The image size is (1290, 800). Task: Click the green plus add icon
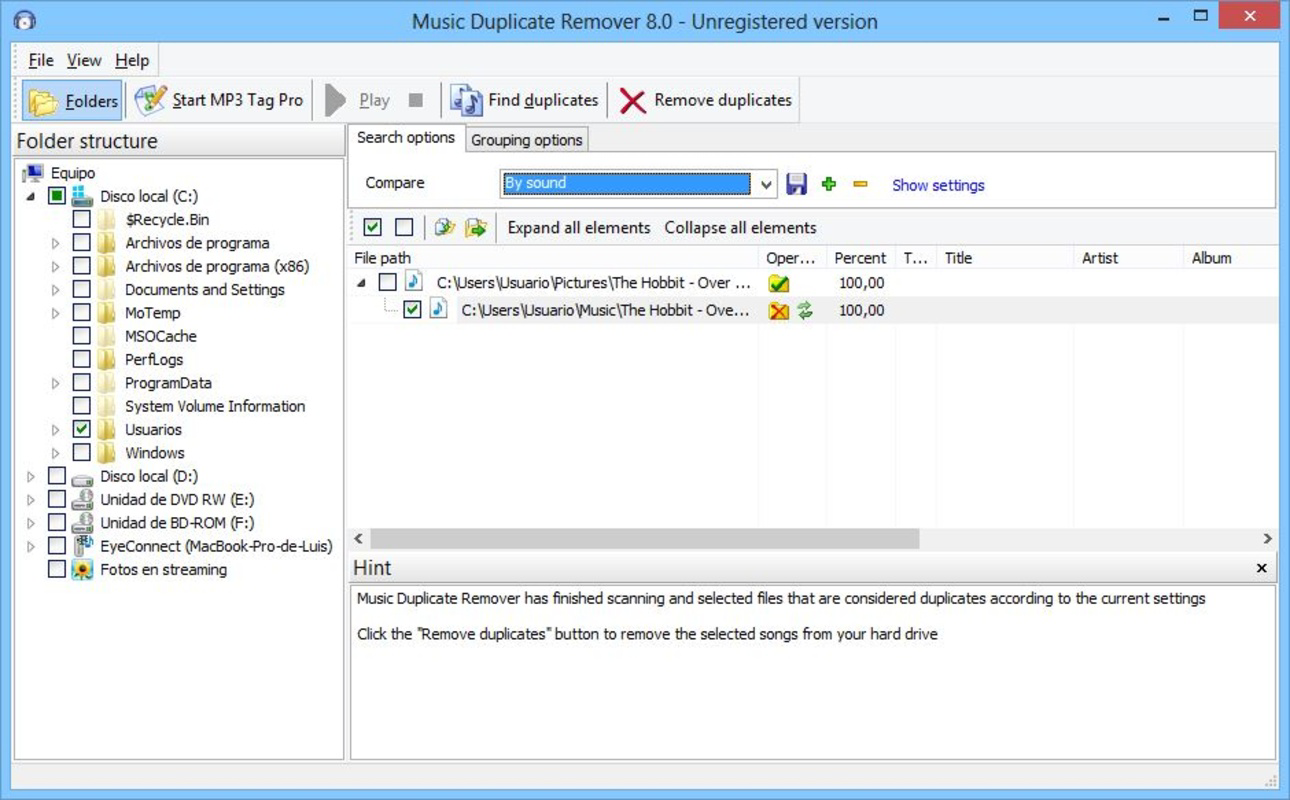point(828,184)
